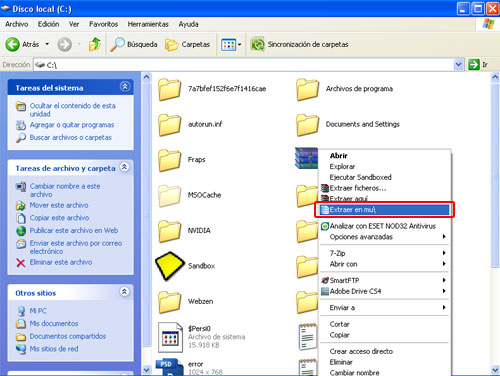
Task: Select the yellow Sandbox icon
Action: tap(169, 266)
